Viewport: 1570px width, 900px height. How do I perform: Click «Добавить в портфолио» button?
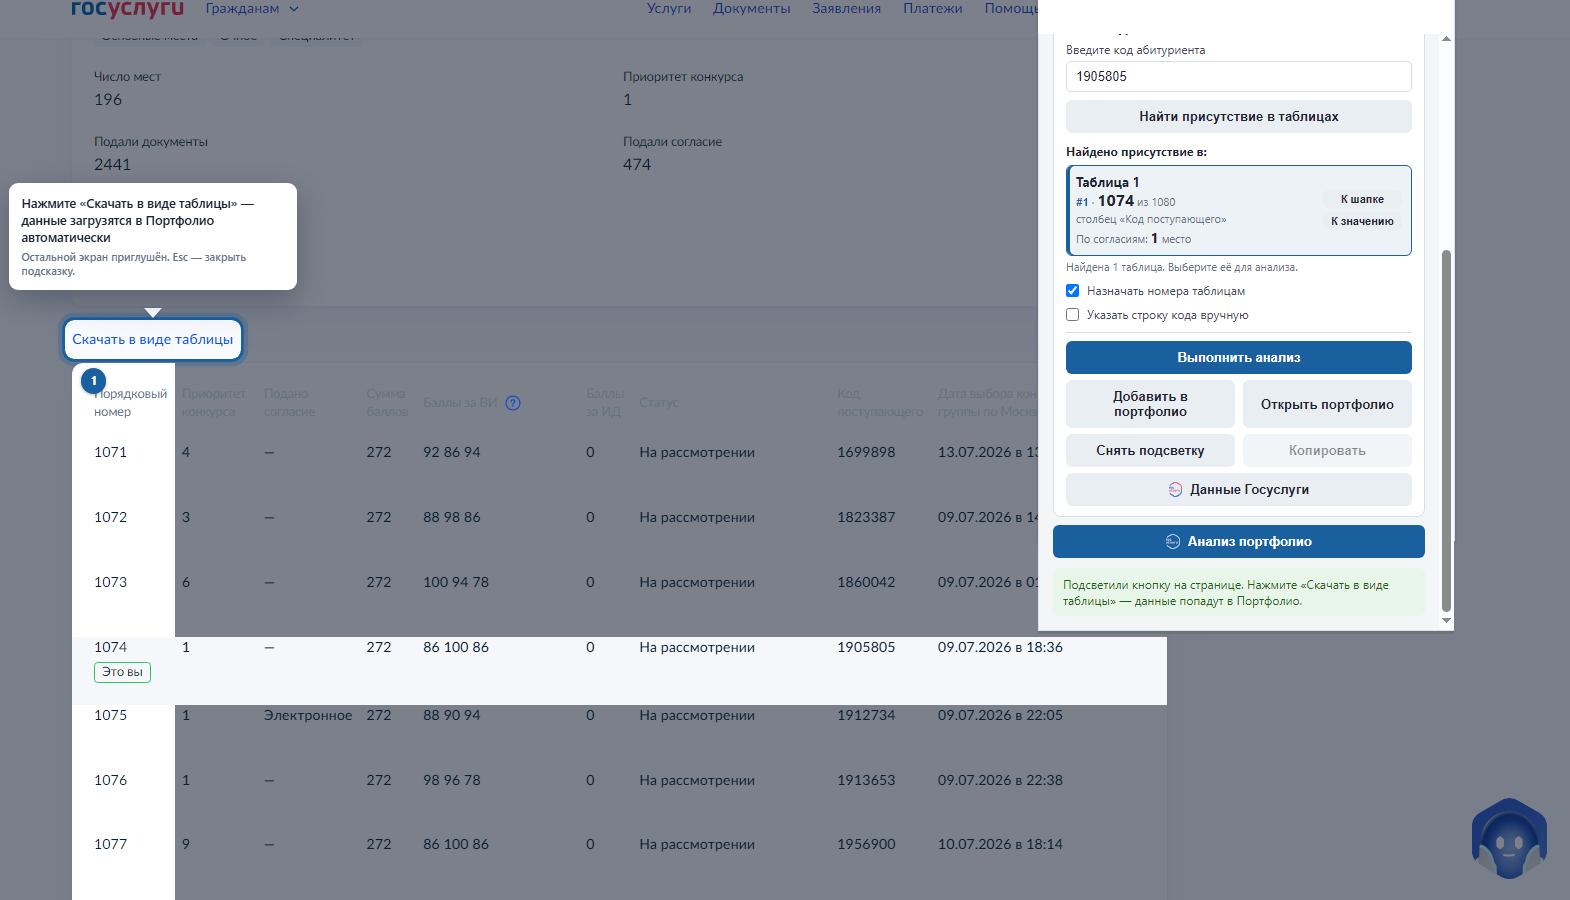point(1151,404)
